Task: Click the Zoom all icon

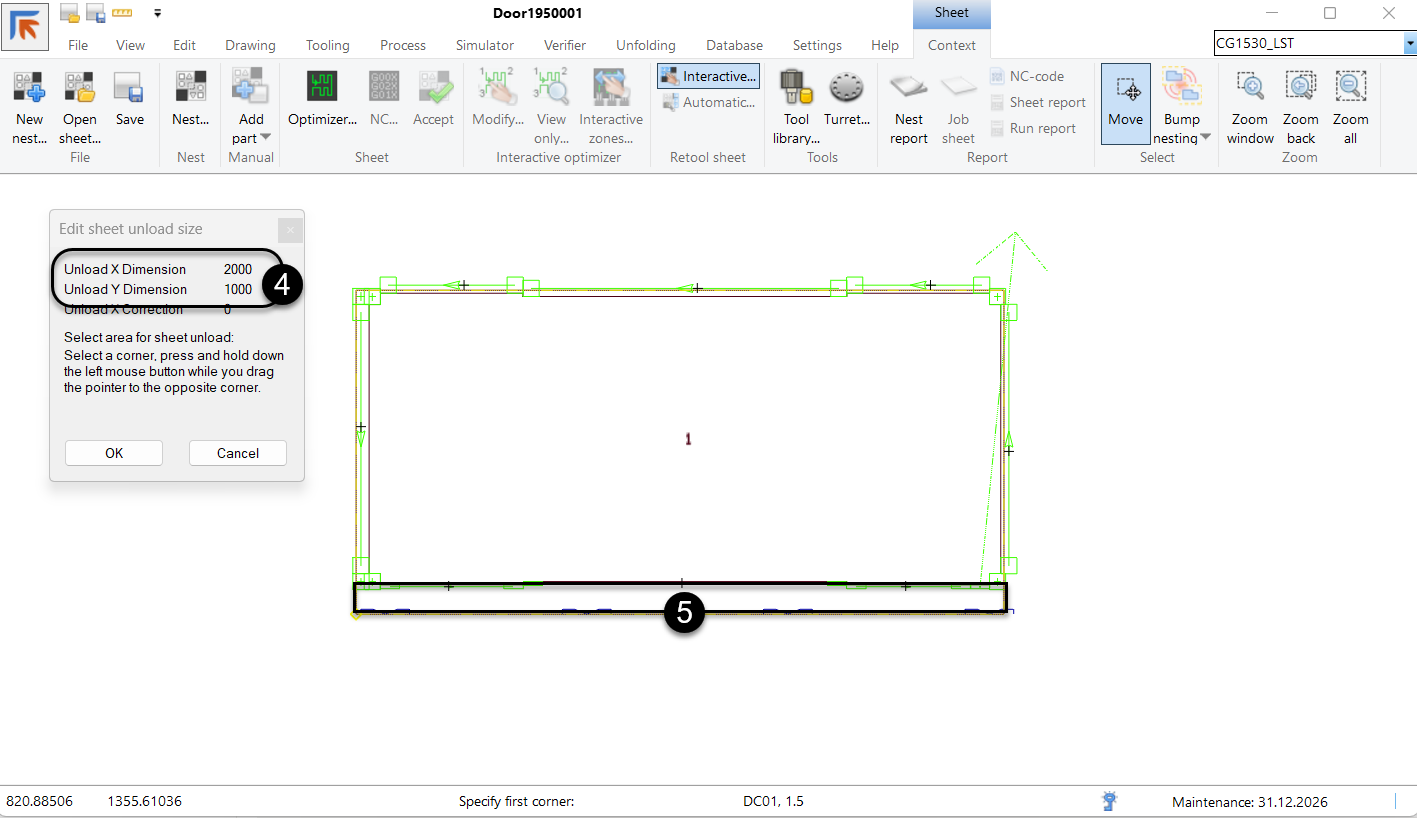Action: click(1350, 88)
